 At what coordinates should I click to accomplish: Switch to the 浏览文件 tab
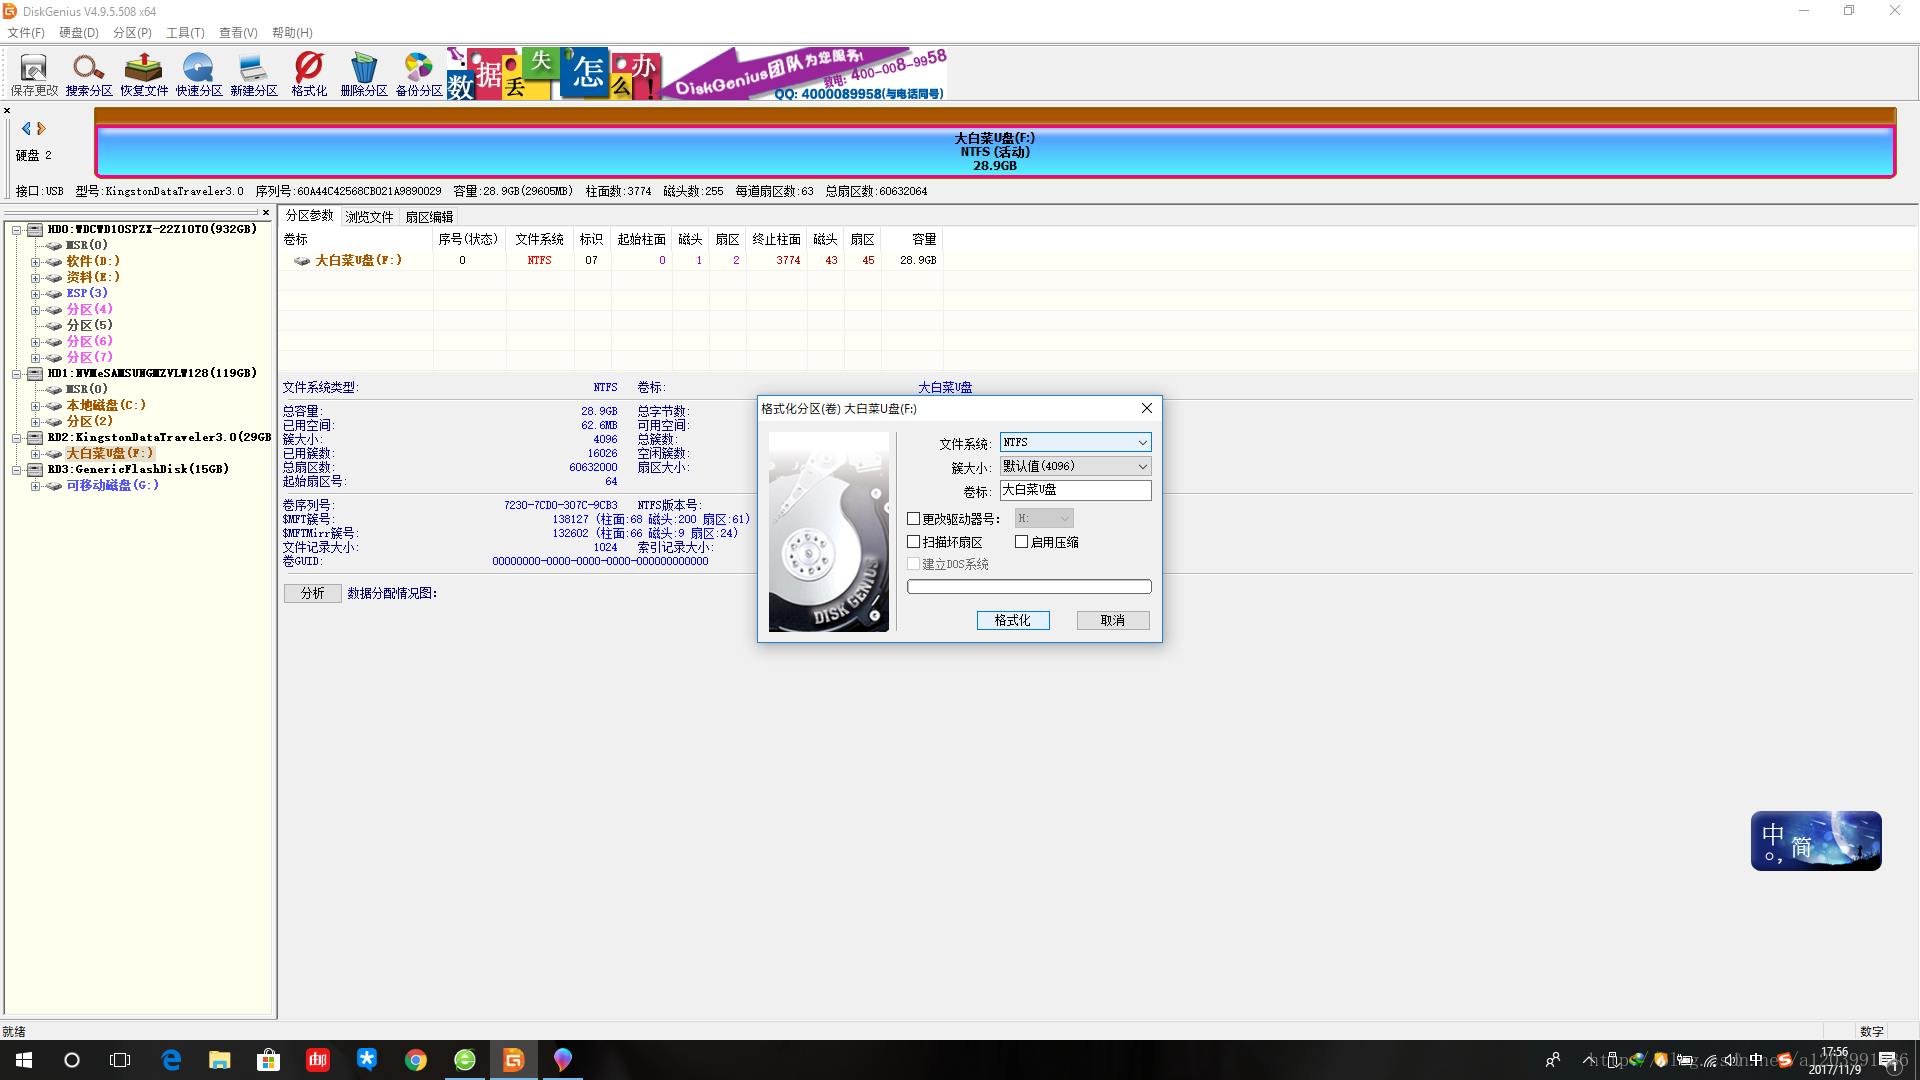369,217
